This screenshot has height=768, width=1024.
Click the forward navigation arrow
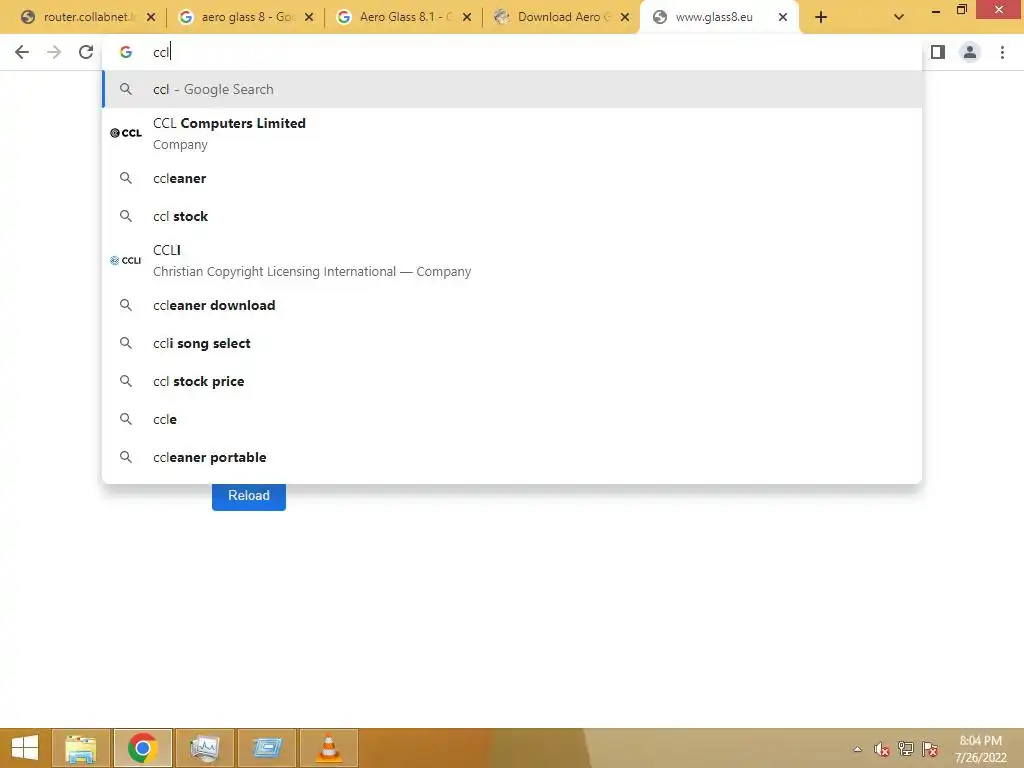(x=54, y=52)
